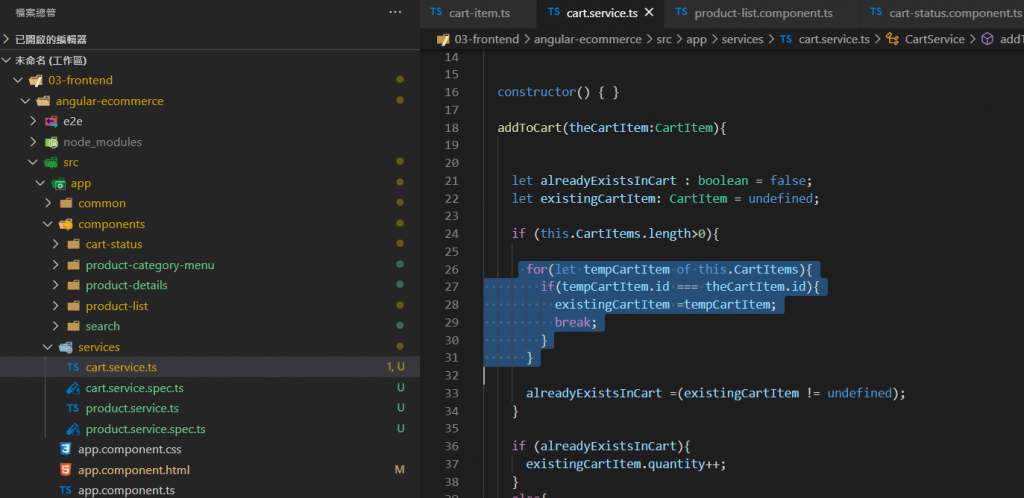Collapse the angular-ecommerce folder chevron

pos(25,101)
